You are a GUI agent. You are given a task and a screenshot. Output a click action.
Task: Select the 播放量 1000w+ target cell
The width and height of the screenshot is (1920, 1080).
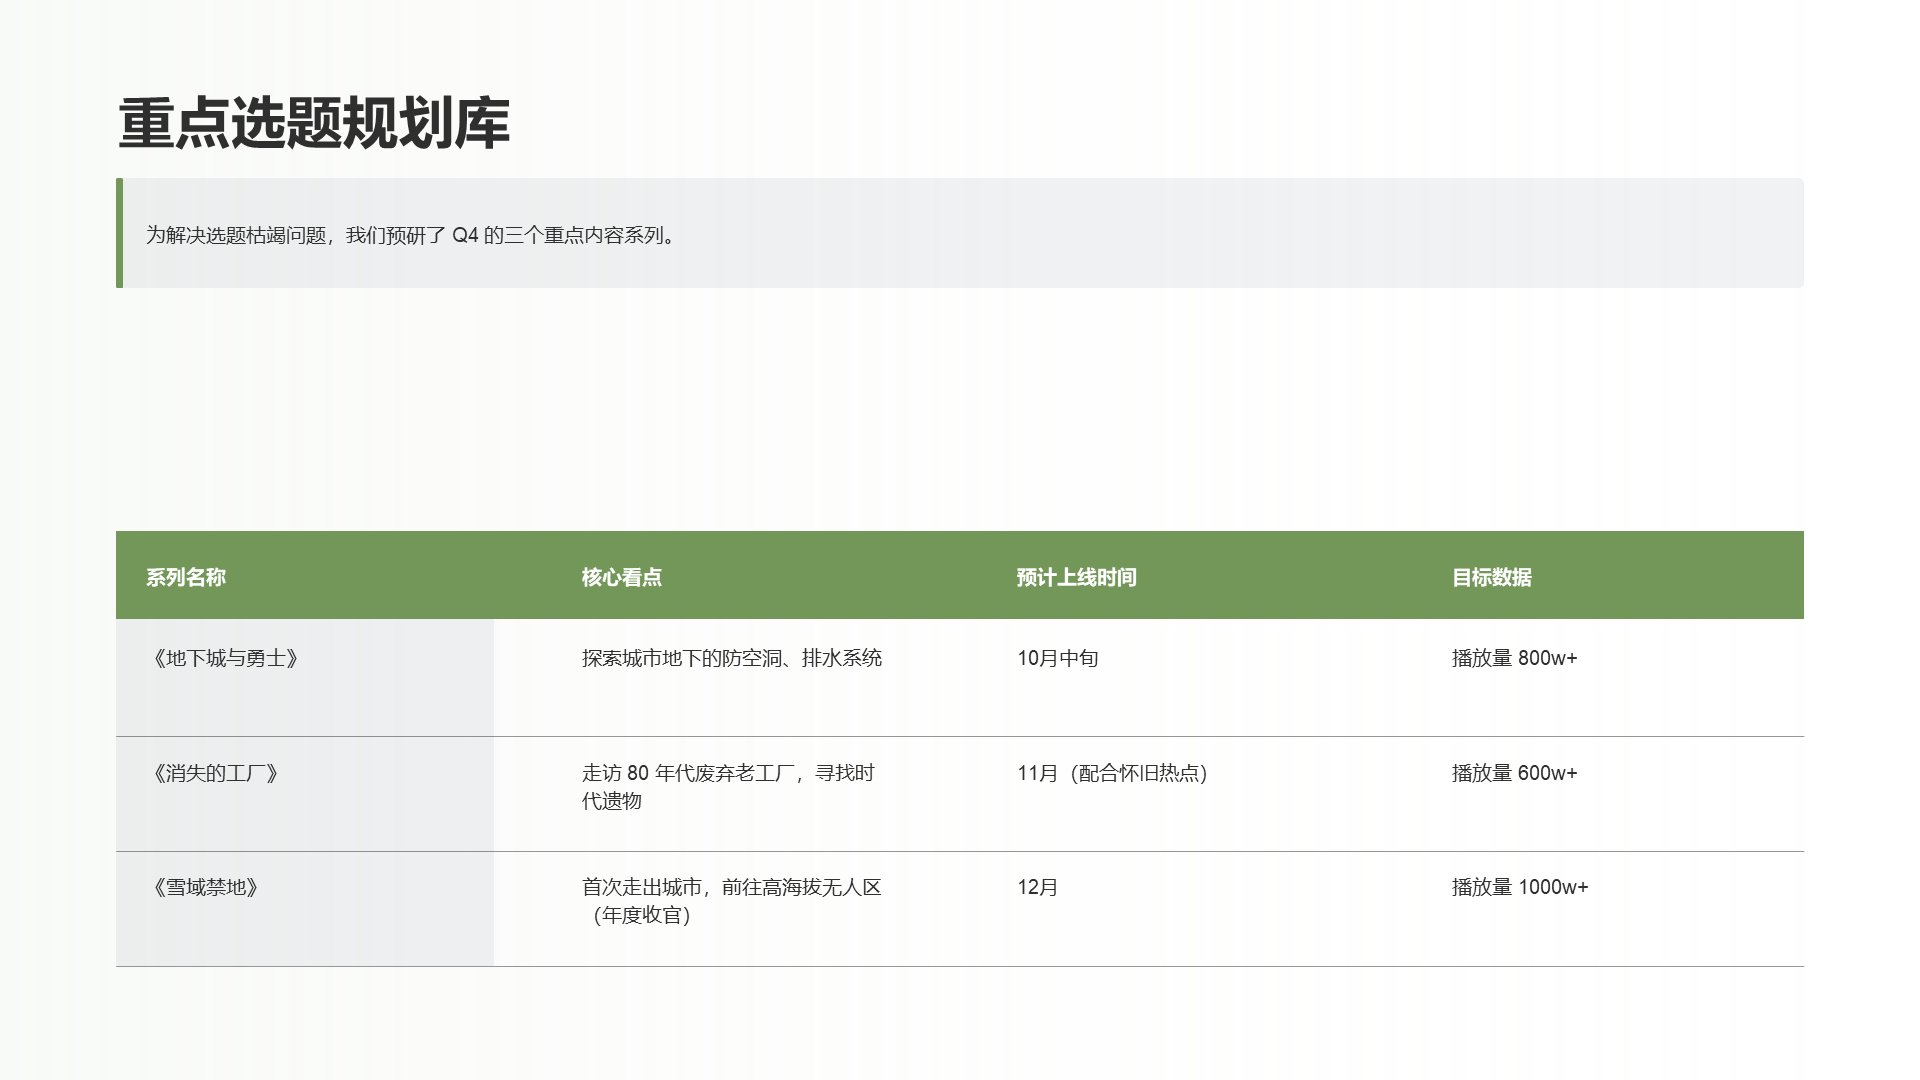point(1521,887)
